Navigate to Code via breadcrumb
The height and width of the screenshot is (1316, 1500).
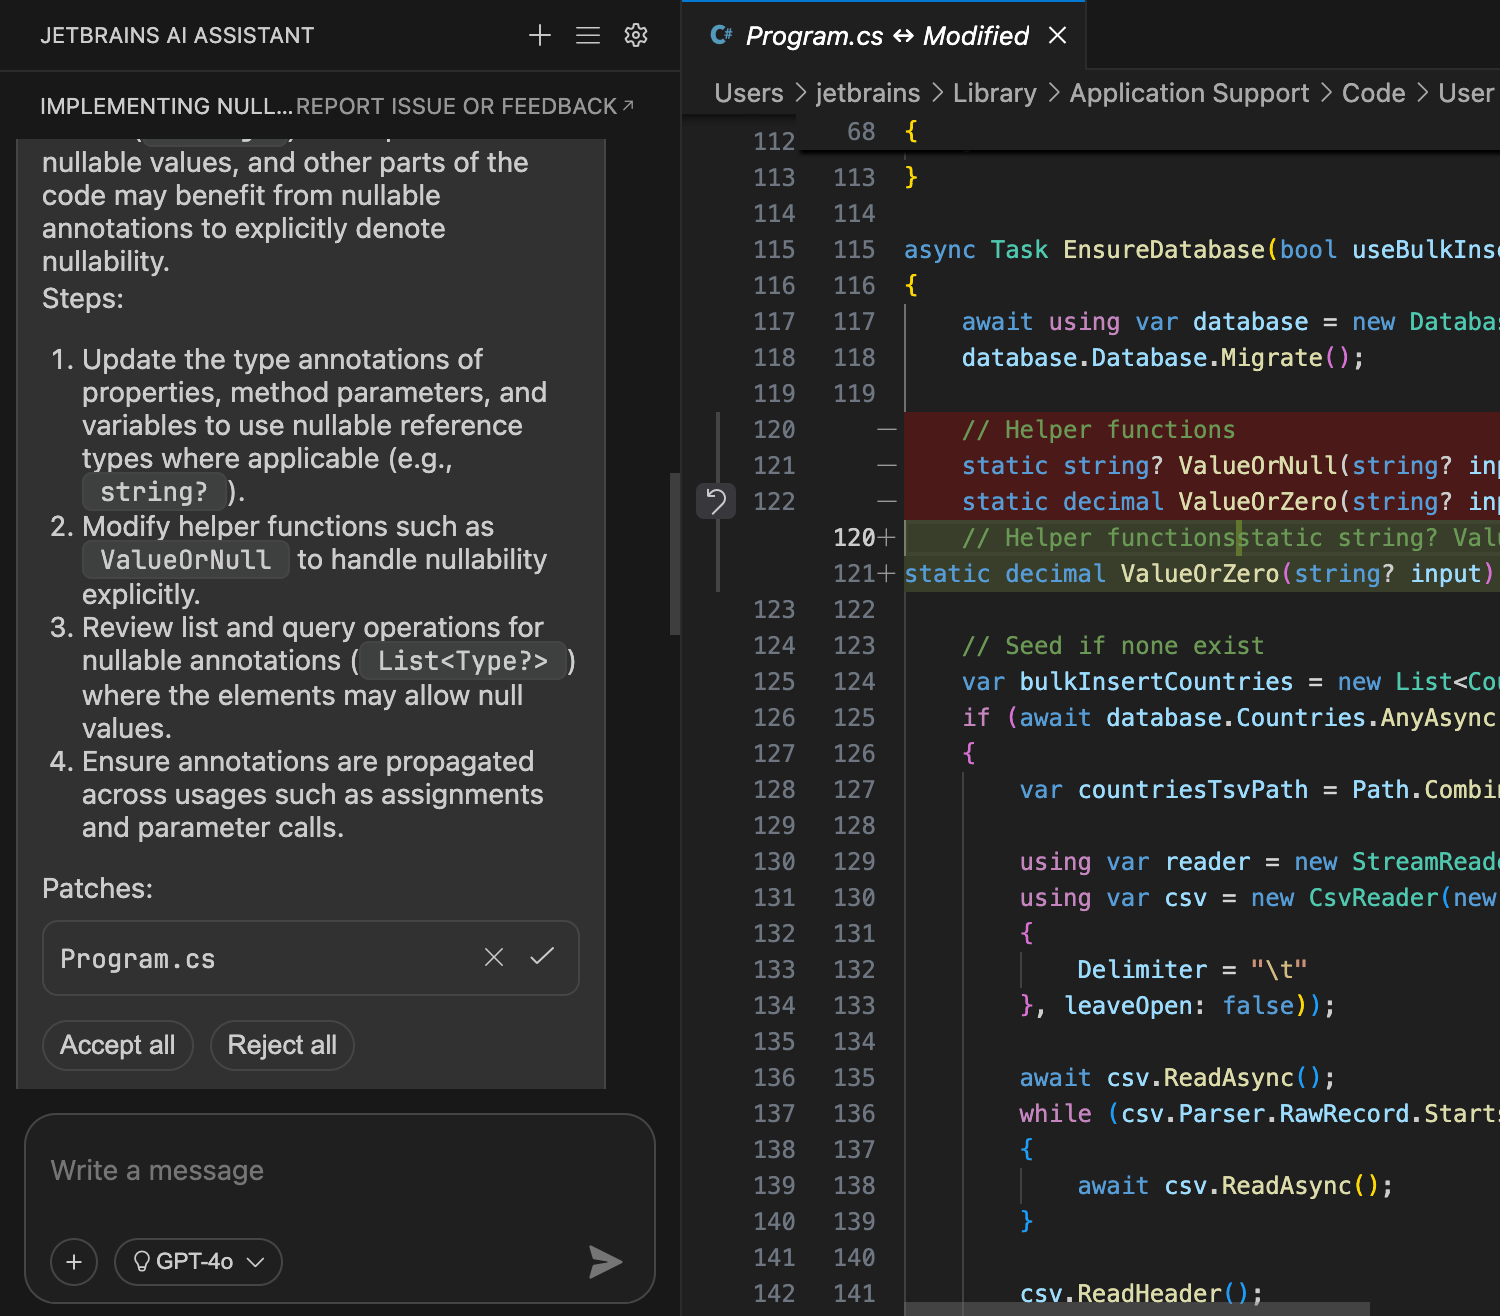(1373, 92)
